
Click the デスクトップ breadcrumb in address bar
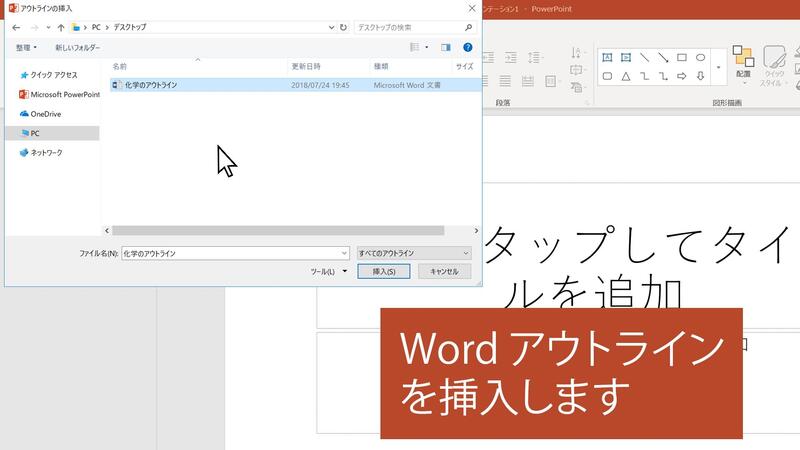click(130, 27)
